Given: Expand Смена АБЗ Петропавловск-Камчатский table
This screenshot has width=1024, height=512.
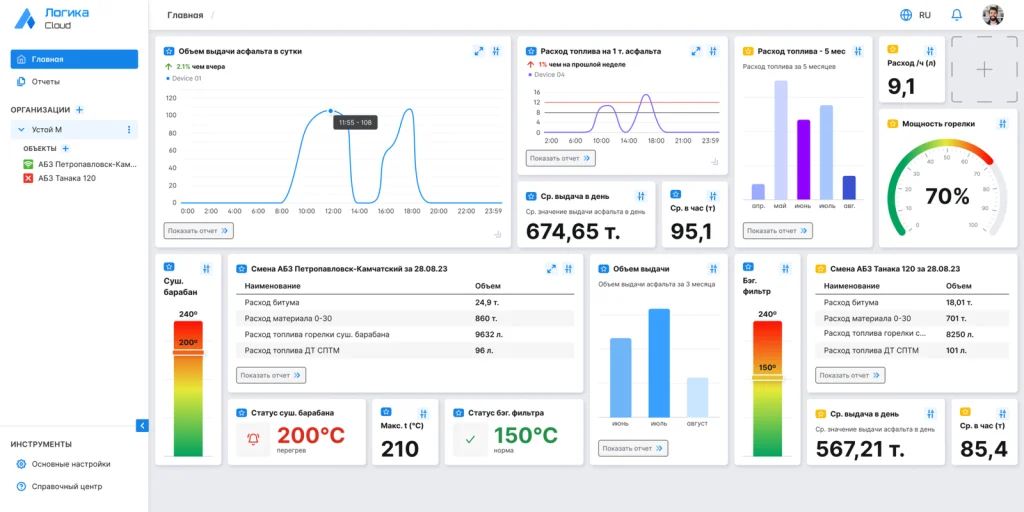Looking at the screenshot, I should point(551,268).
